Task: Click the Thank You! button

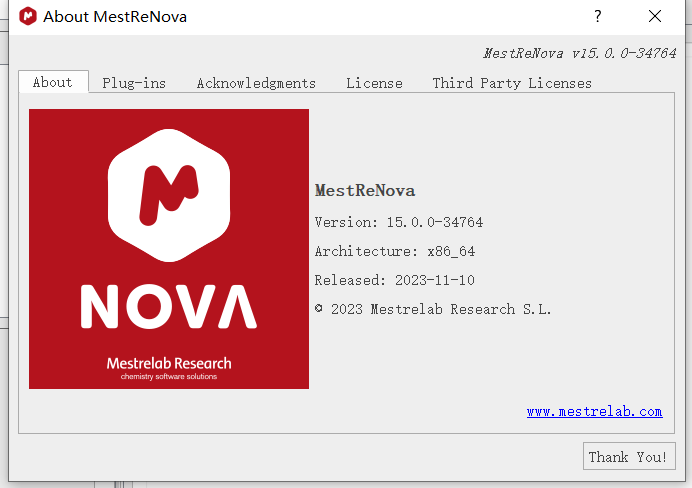Action: pyautogui.click(x=629, y=456)
